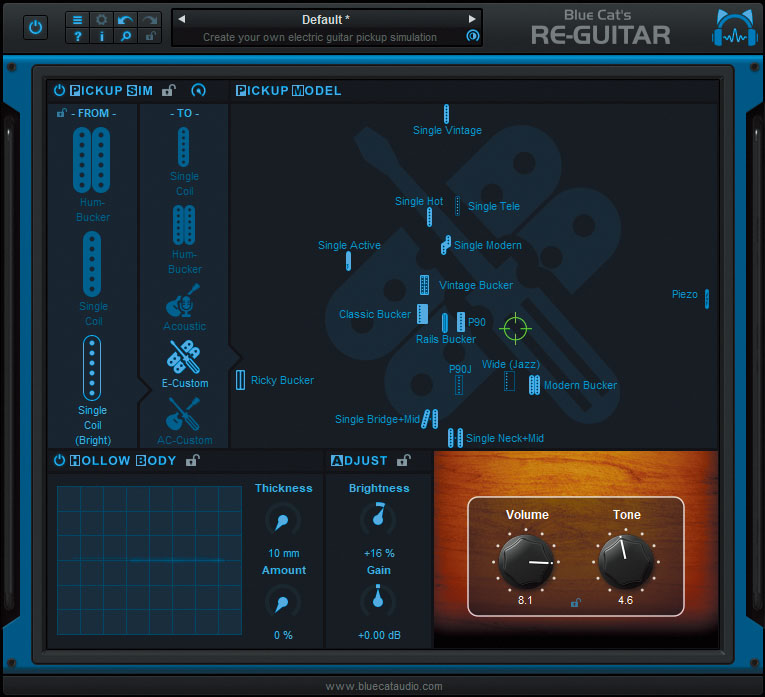
Task: Open the 'Default *' preset name menu
Action: click(326, 20)
